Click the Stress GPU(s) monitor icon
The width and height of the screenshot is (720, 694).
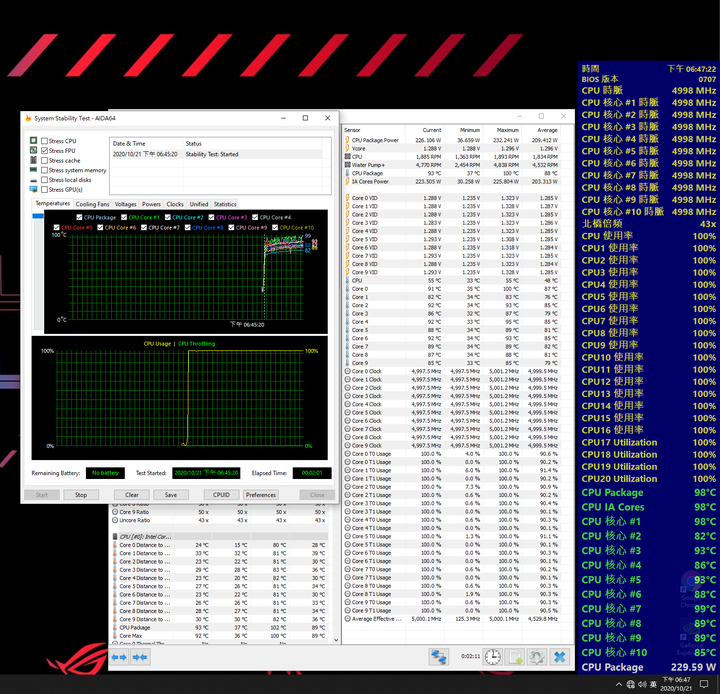click(34, 190)
